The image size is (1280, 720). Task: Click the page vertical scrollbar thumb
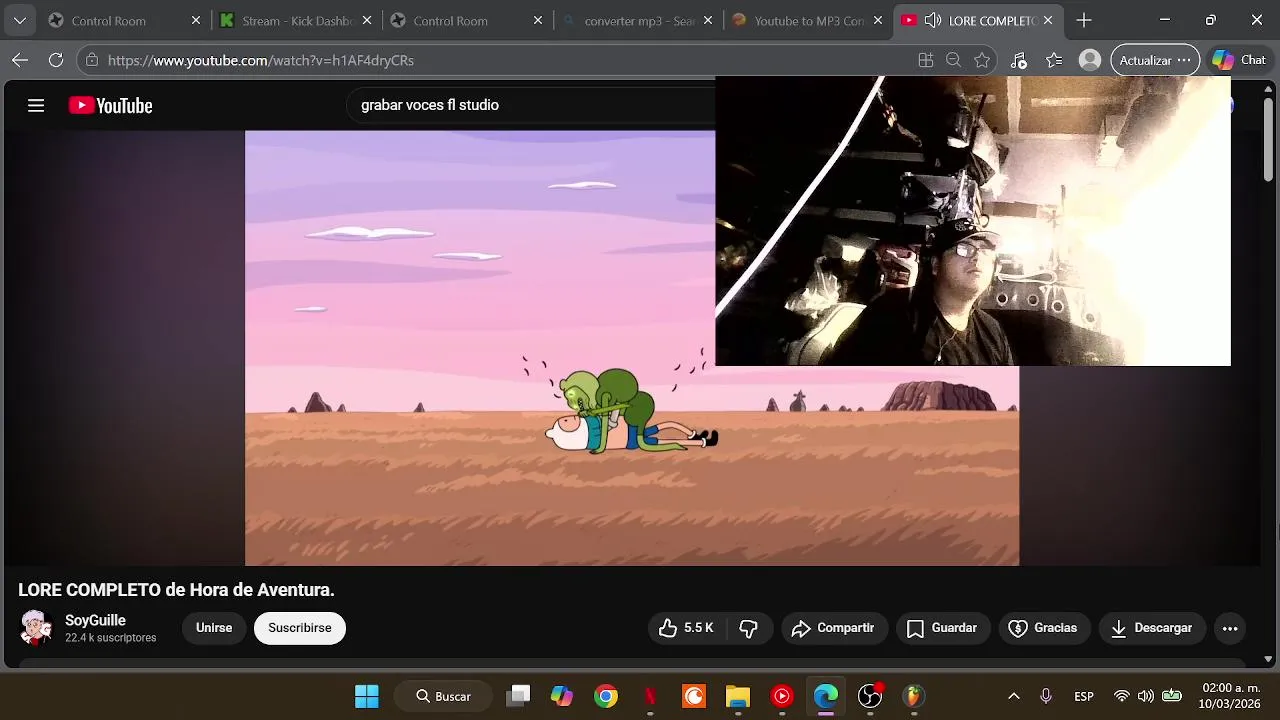point(1269,140)
